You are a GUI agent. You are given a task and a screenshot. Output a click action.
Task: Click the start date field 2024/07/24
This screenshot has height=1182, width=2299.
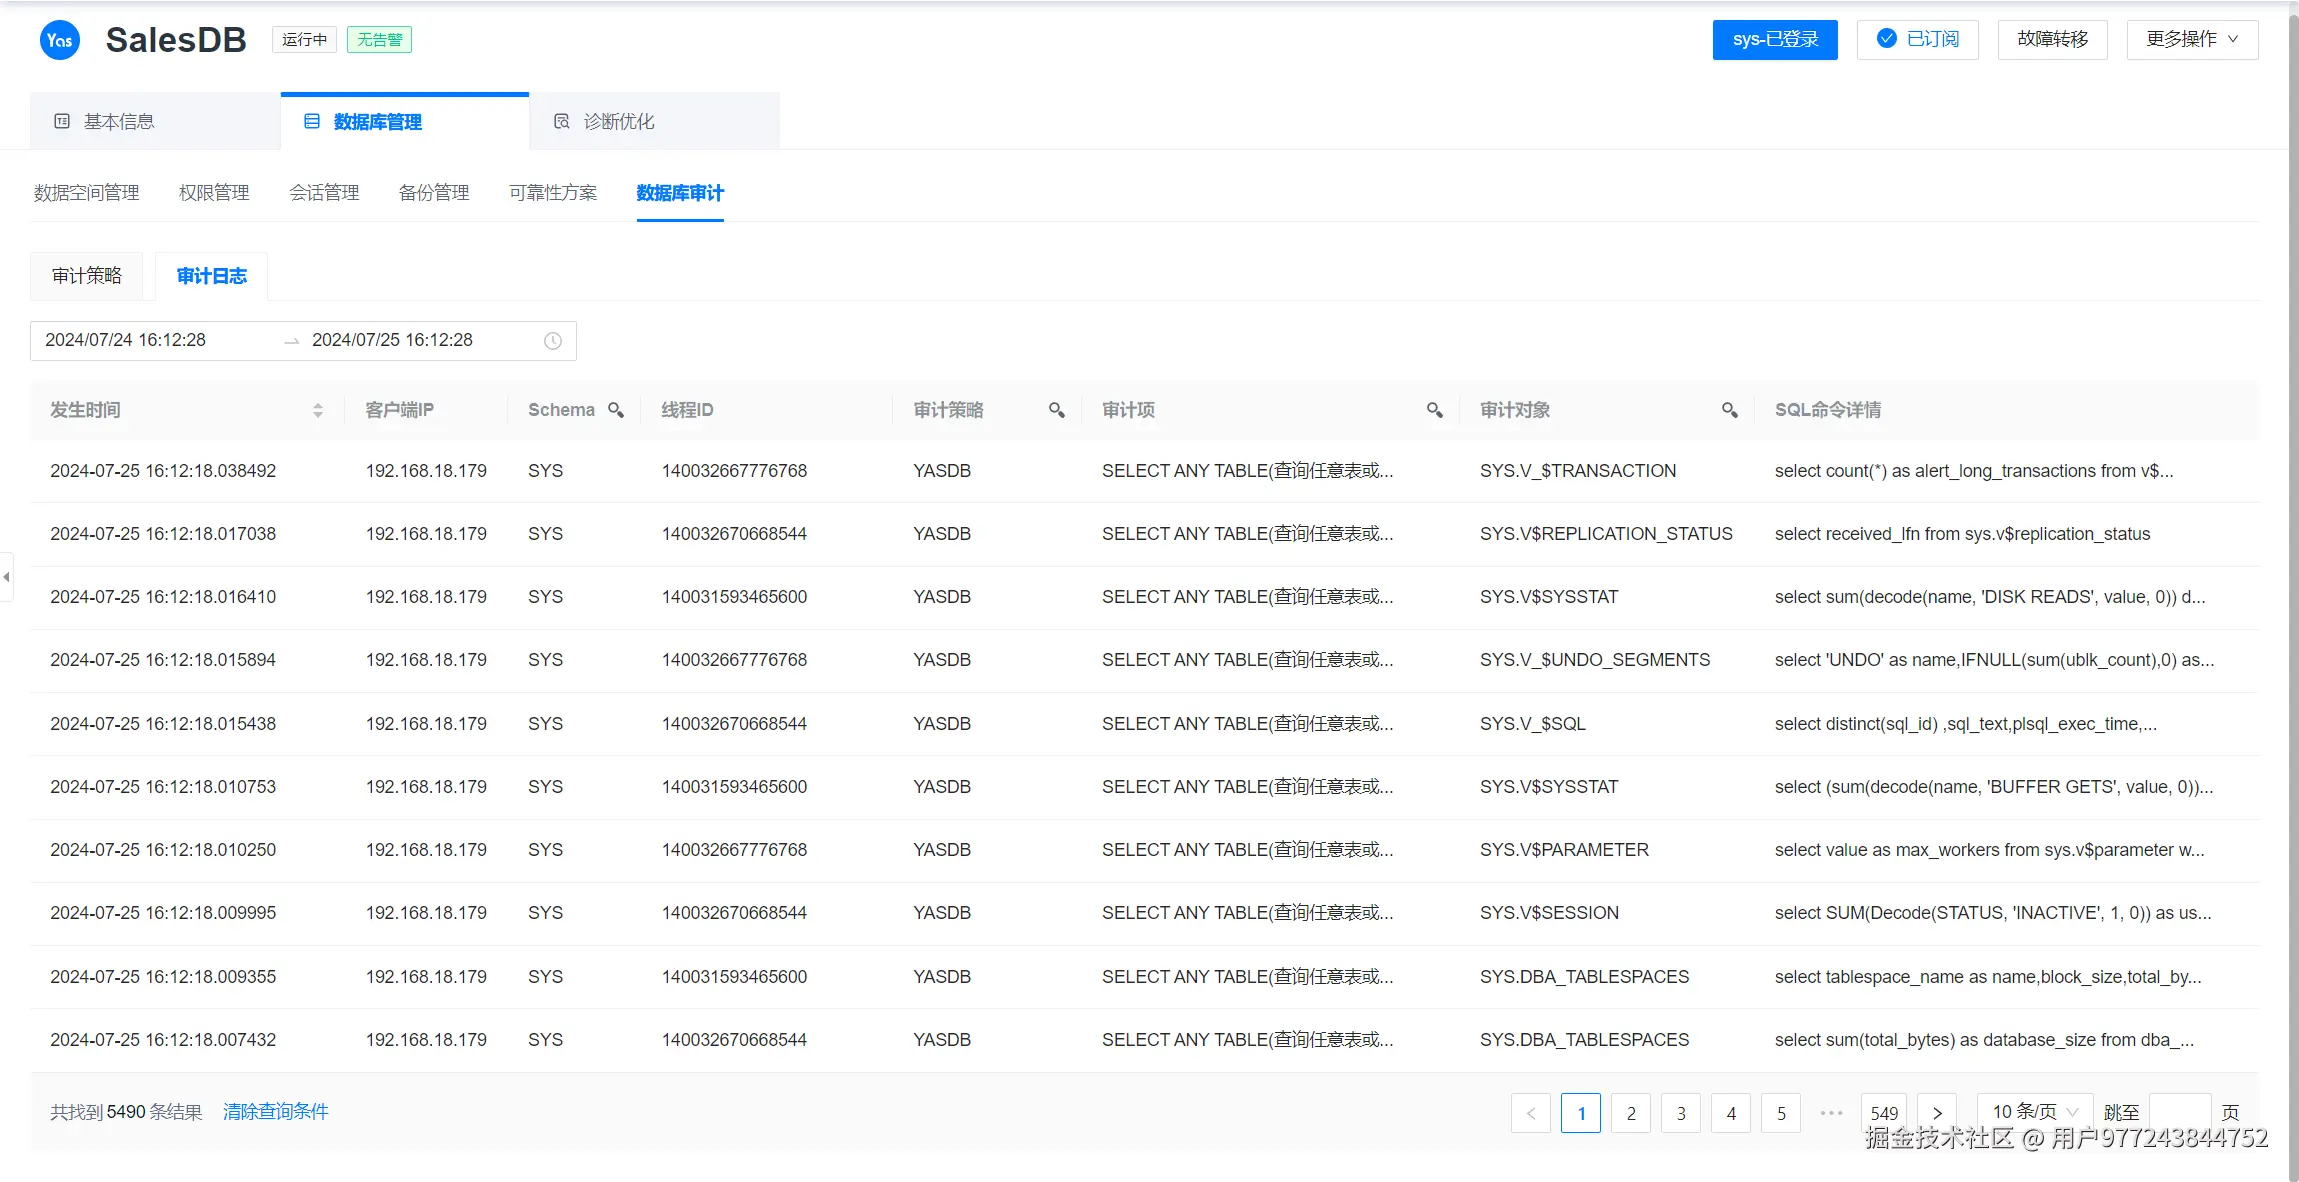pos(126,341)
